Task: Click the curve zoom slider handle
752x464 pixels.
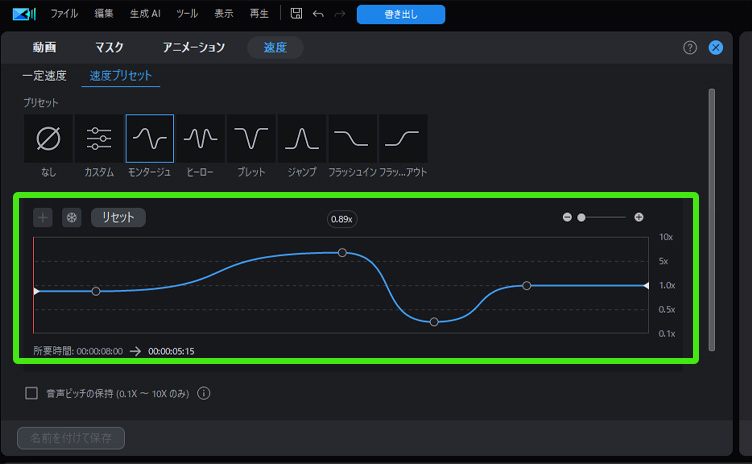Action: coord(581,217)
